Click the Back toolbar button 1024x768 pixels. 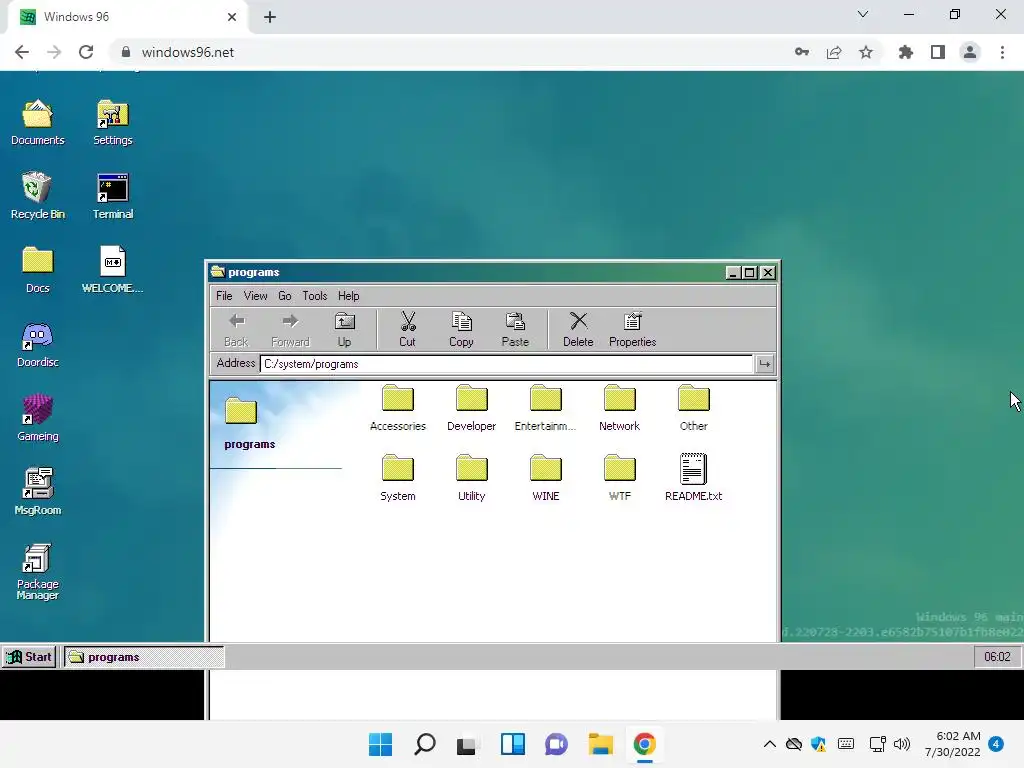[236, 330]
